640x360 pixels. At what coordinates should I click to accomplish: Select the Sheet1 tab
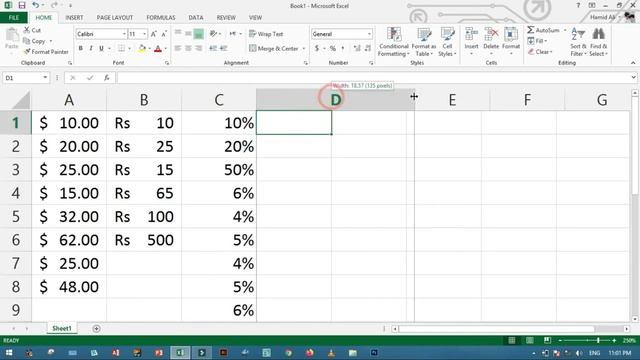pos(62,329)
